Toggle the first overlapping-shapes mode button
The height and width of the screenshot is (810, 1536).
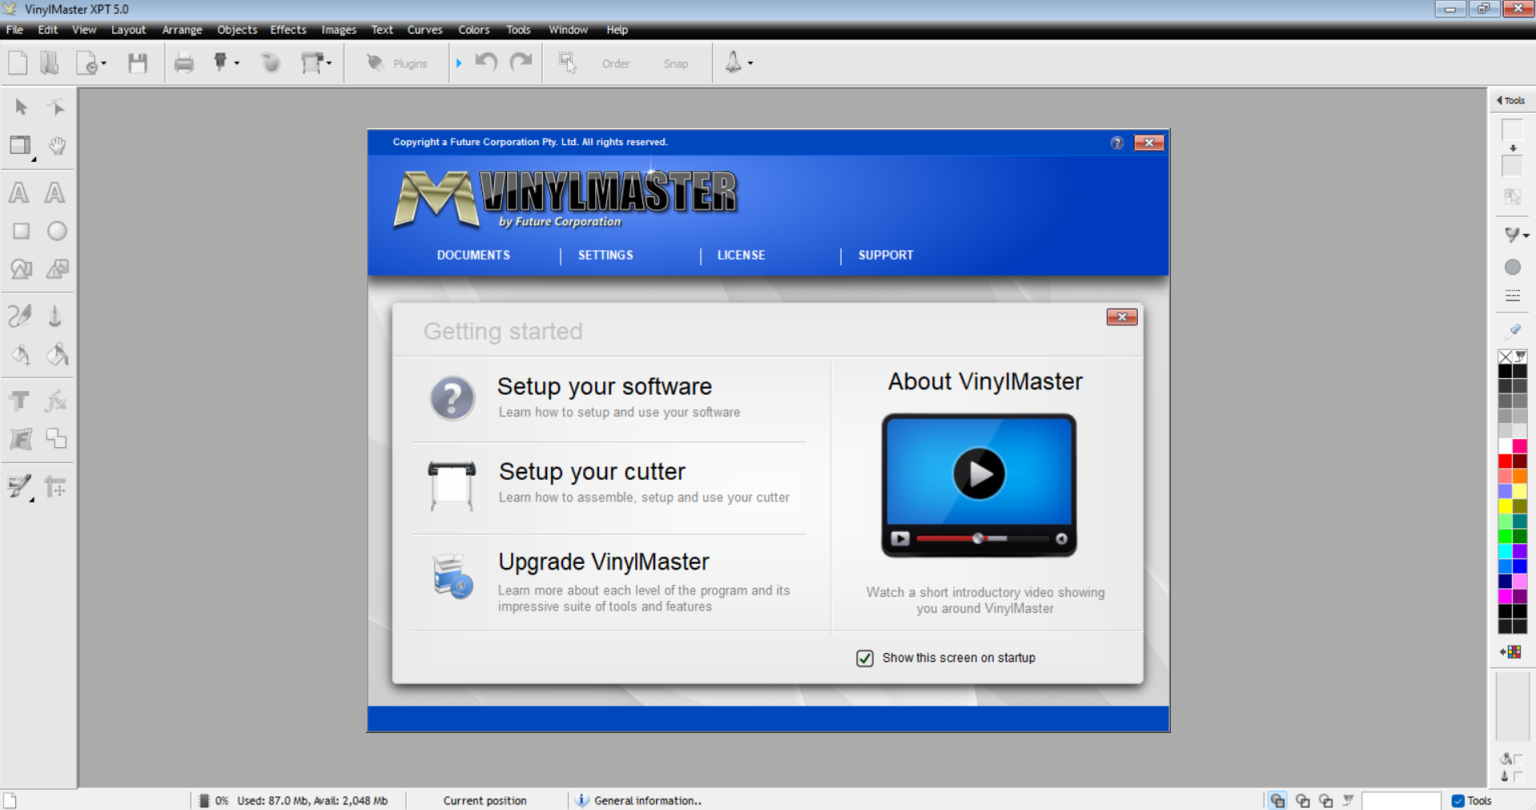tap(1278, 800)
